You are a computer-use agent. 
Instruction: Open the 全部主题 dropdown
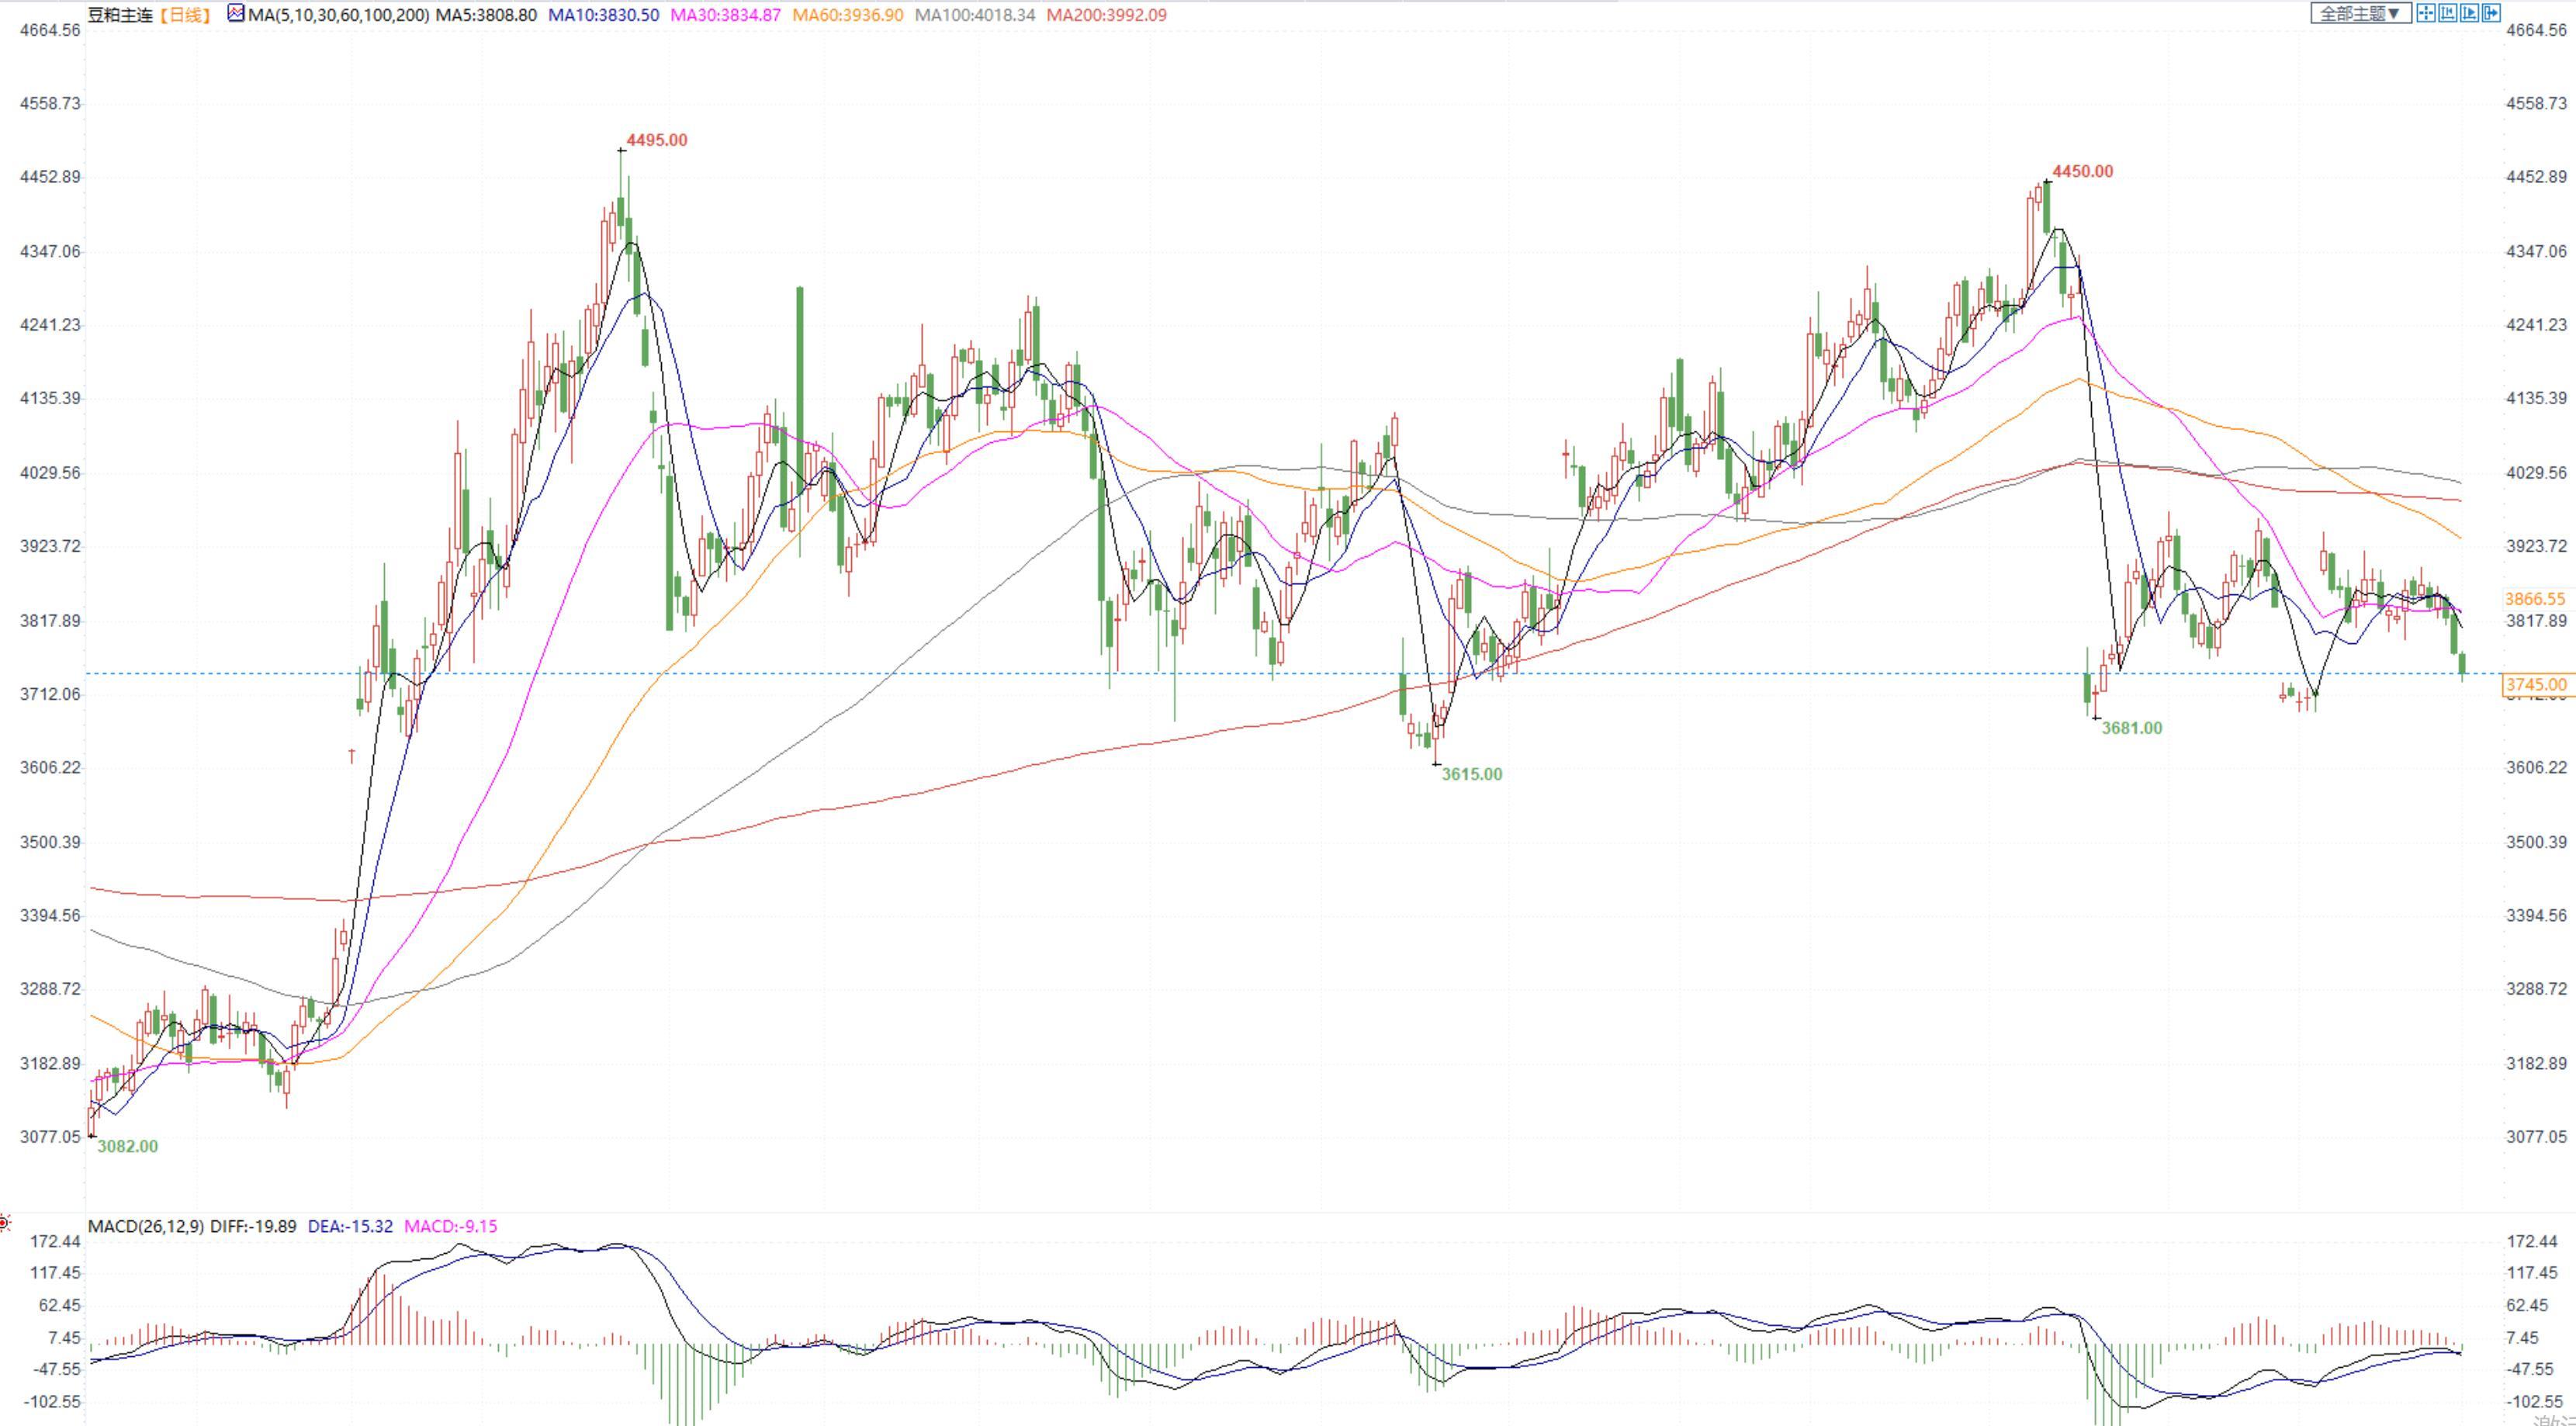(x=2361, y=13)
